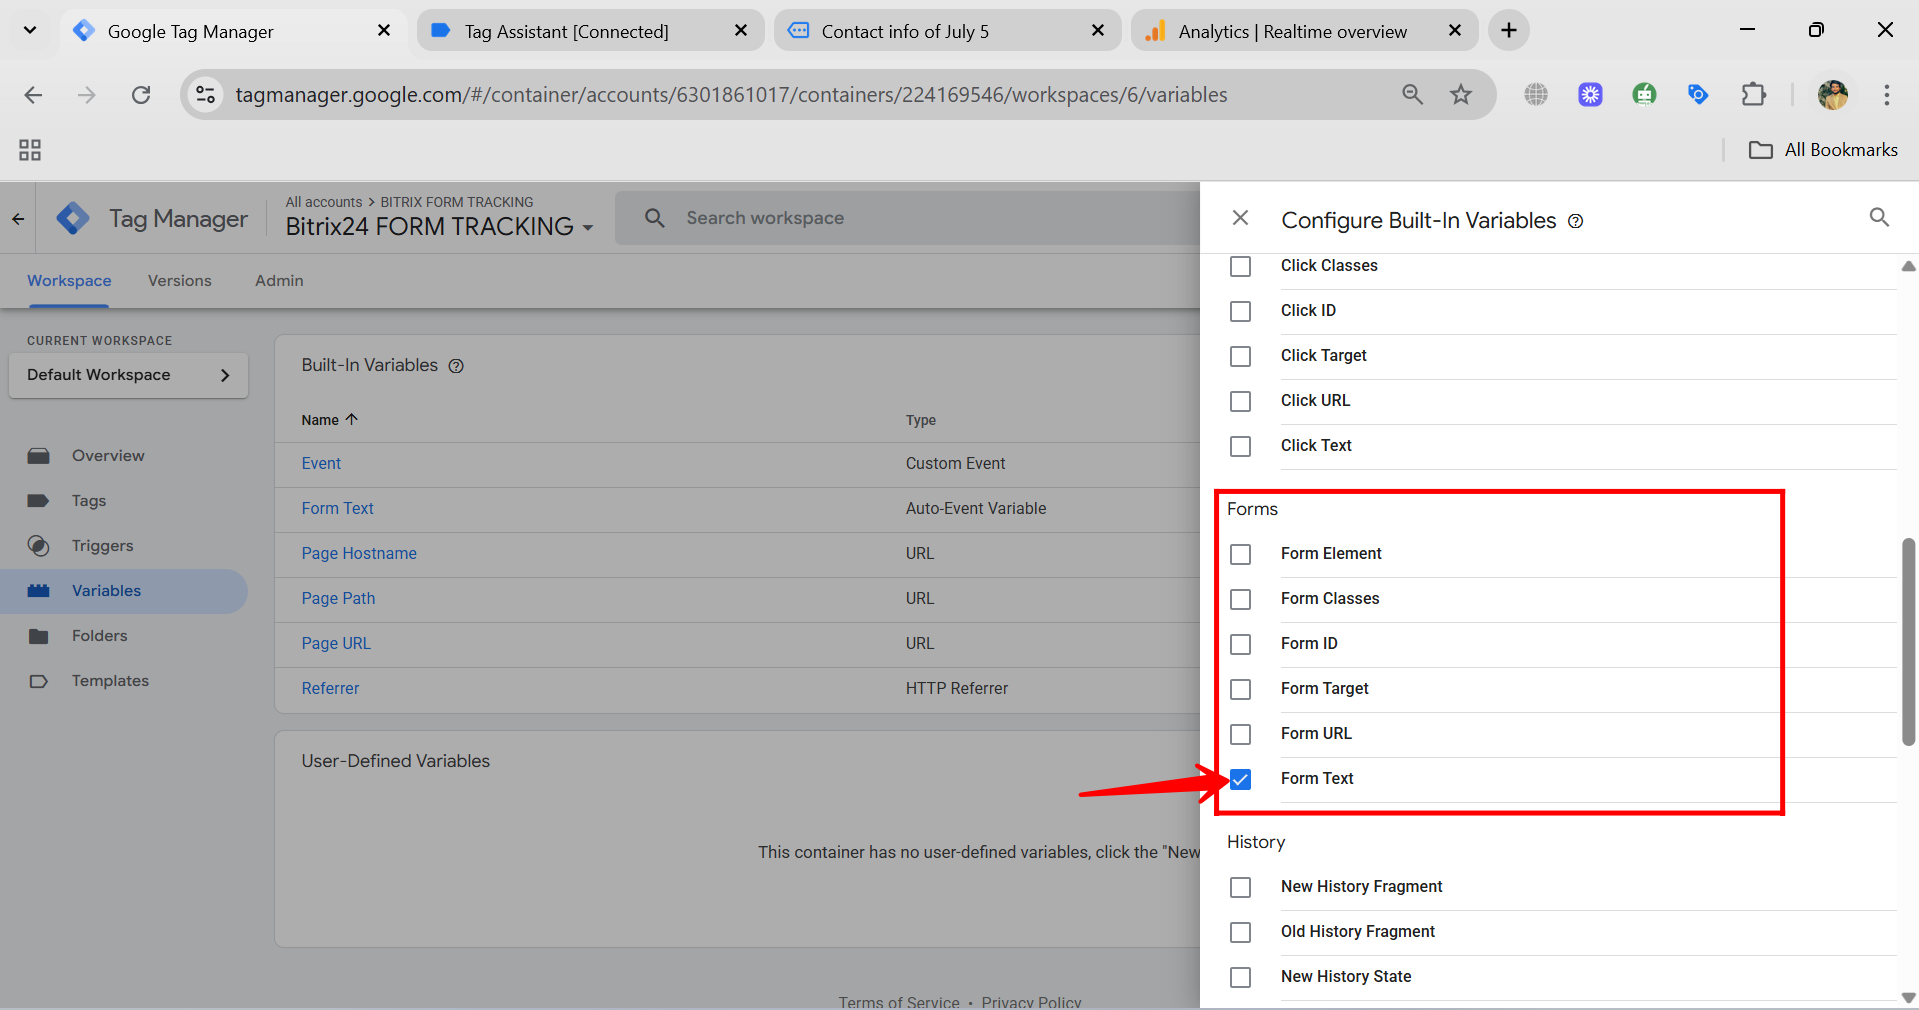Open Templates in the sidebar

coord(110,680)
